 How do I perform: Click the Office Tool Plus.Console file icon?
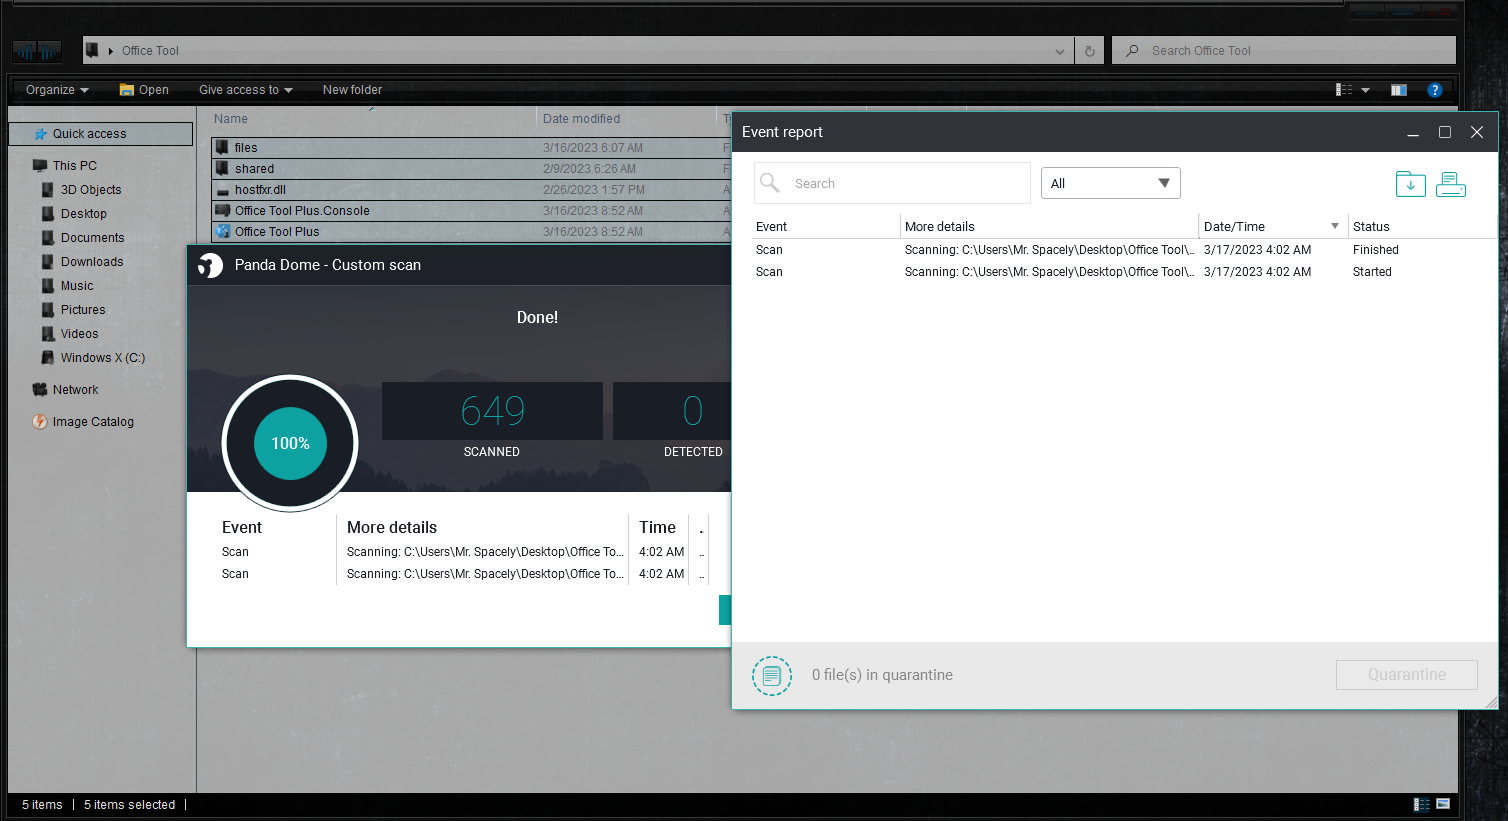(x=223, y=210)
